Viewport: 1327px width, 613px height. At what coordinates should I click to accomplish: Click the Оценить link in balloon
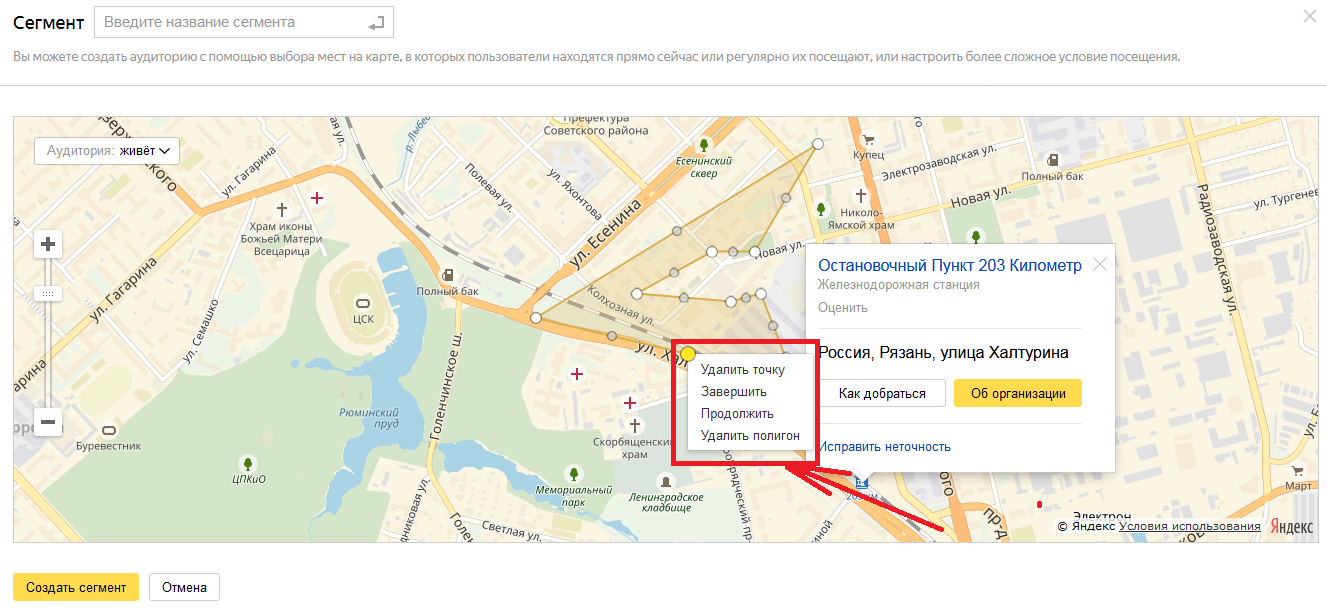843,308
